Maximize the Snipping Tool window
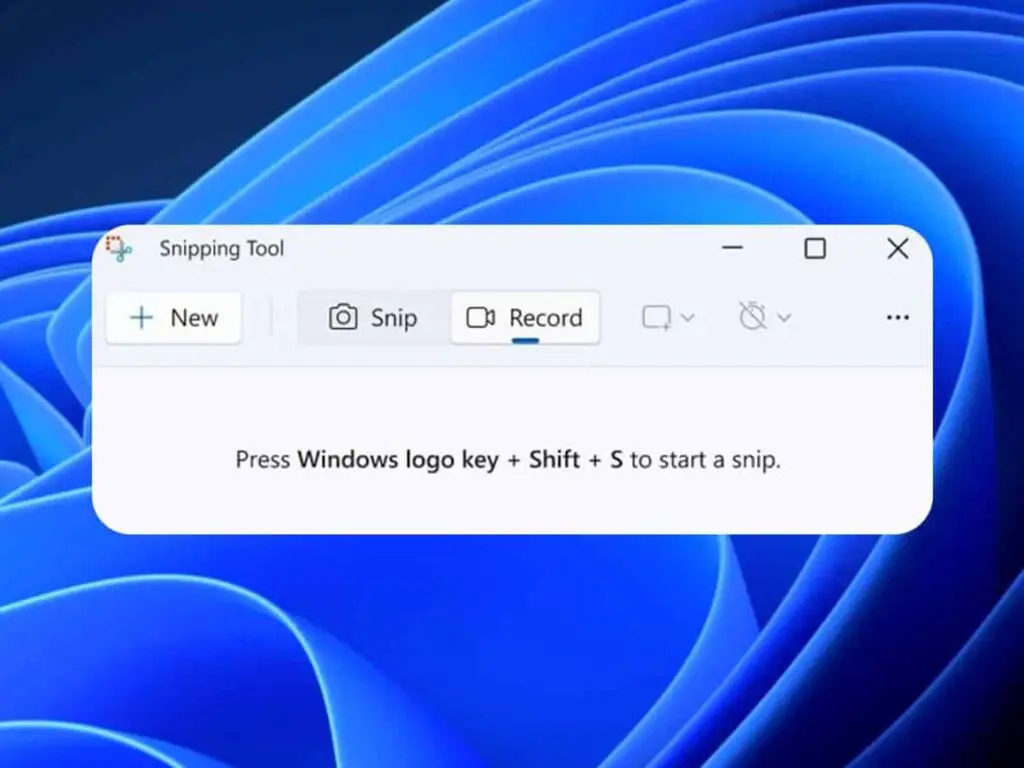1024x768 pixels. 815,248
